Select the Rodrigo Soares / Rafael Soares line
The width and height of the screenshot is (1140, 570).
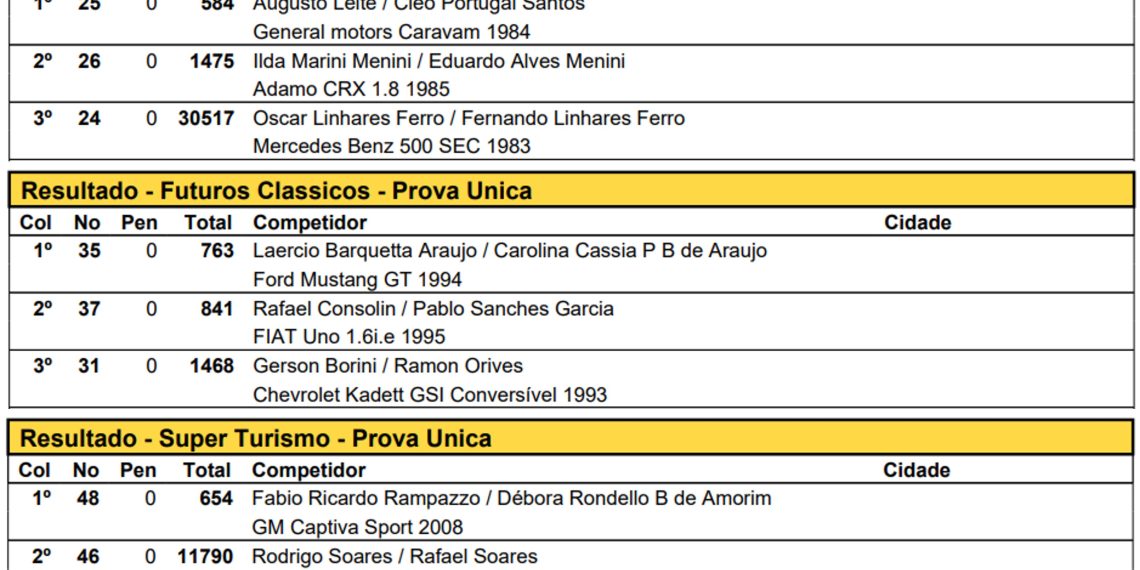point(394,556)
